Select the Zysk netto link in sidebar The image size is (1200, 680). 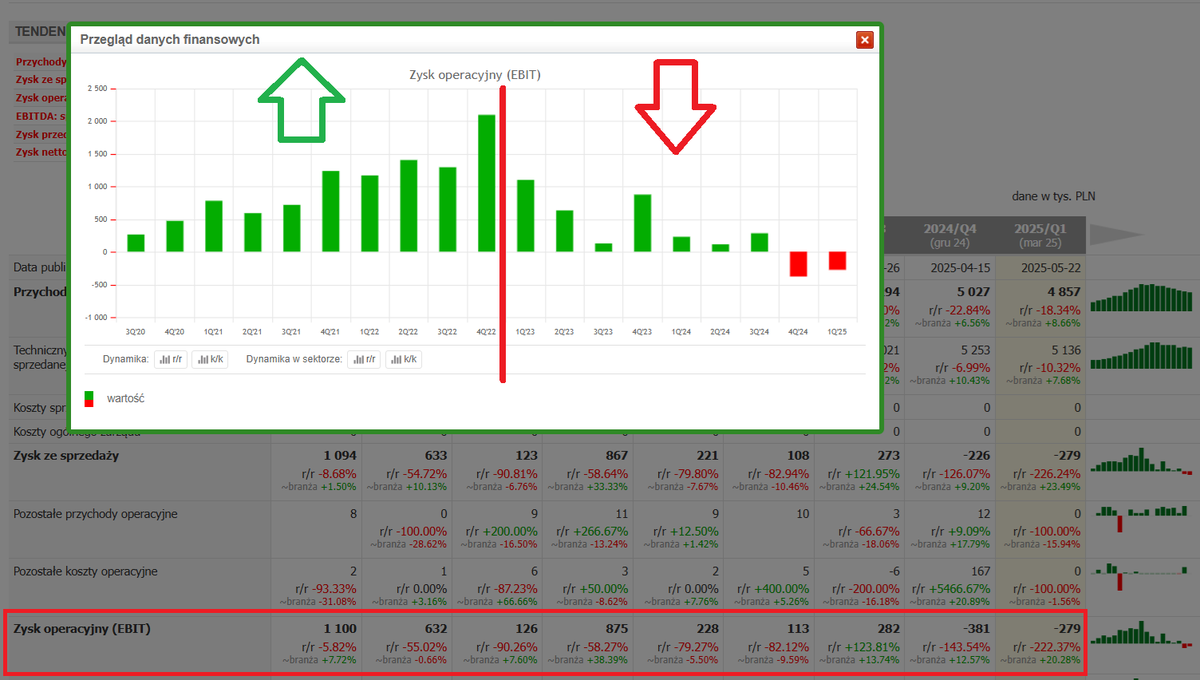tap(41, 152)
